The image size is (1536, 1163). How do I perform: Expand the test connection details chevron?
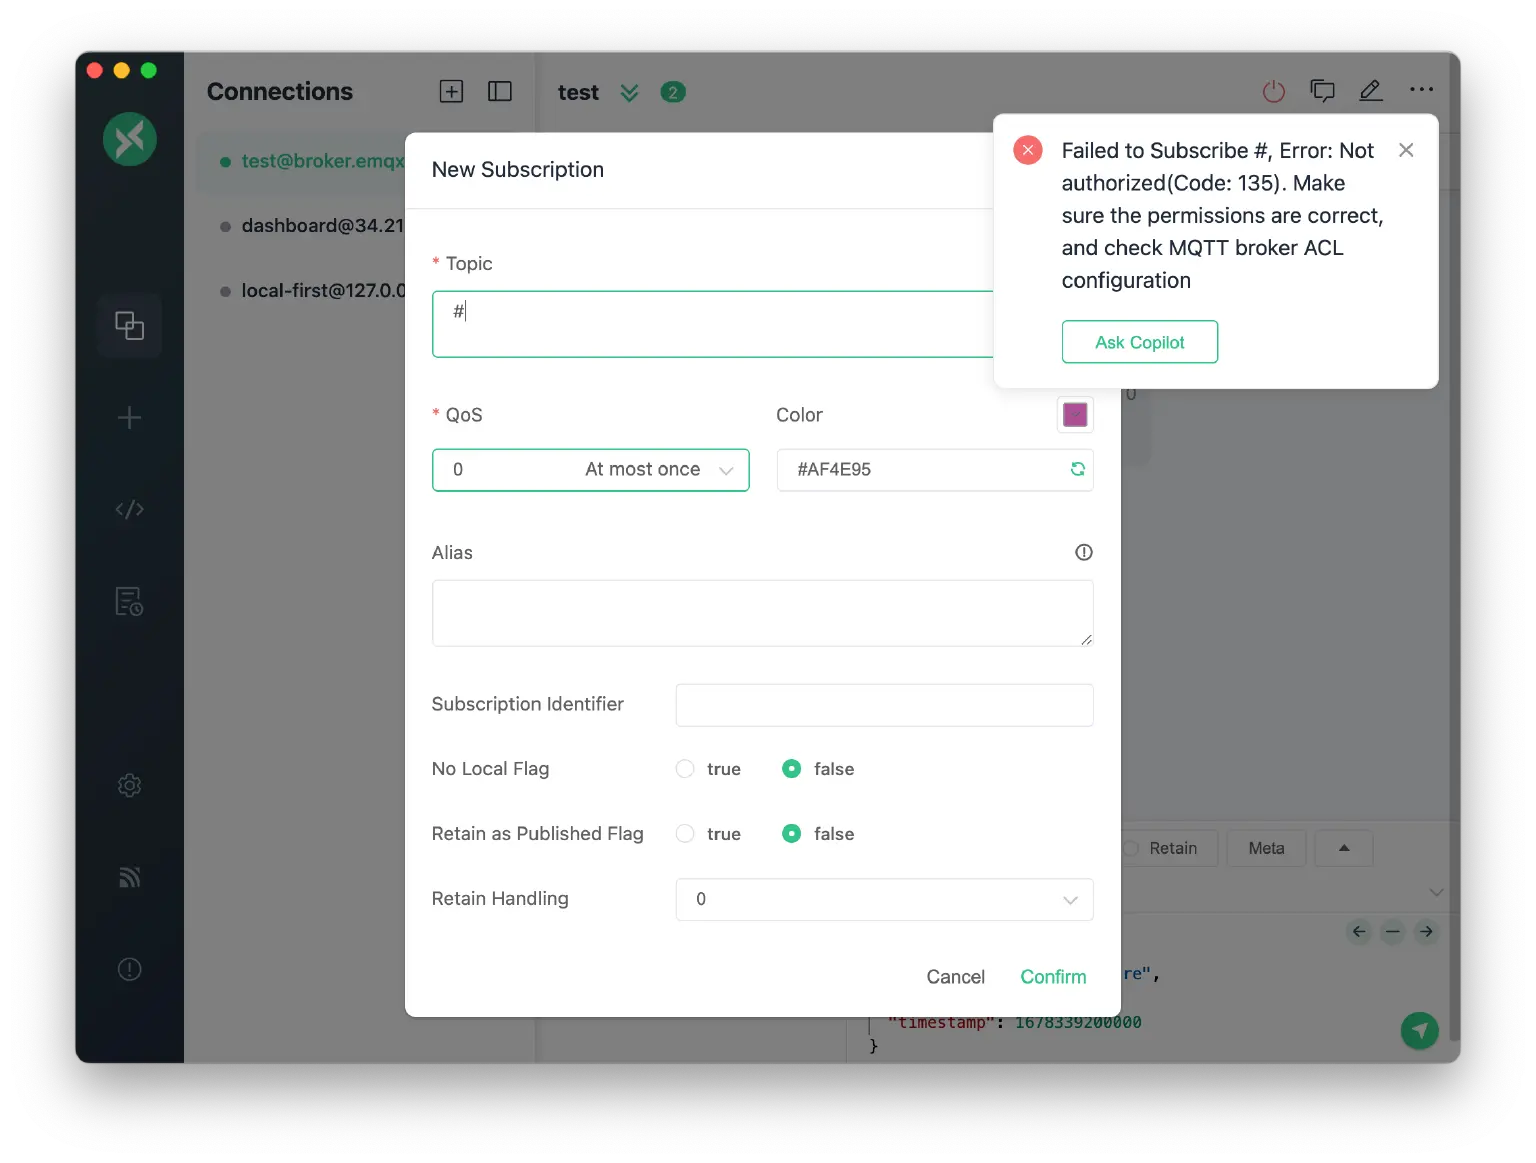[629, 93]
